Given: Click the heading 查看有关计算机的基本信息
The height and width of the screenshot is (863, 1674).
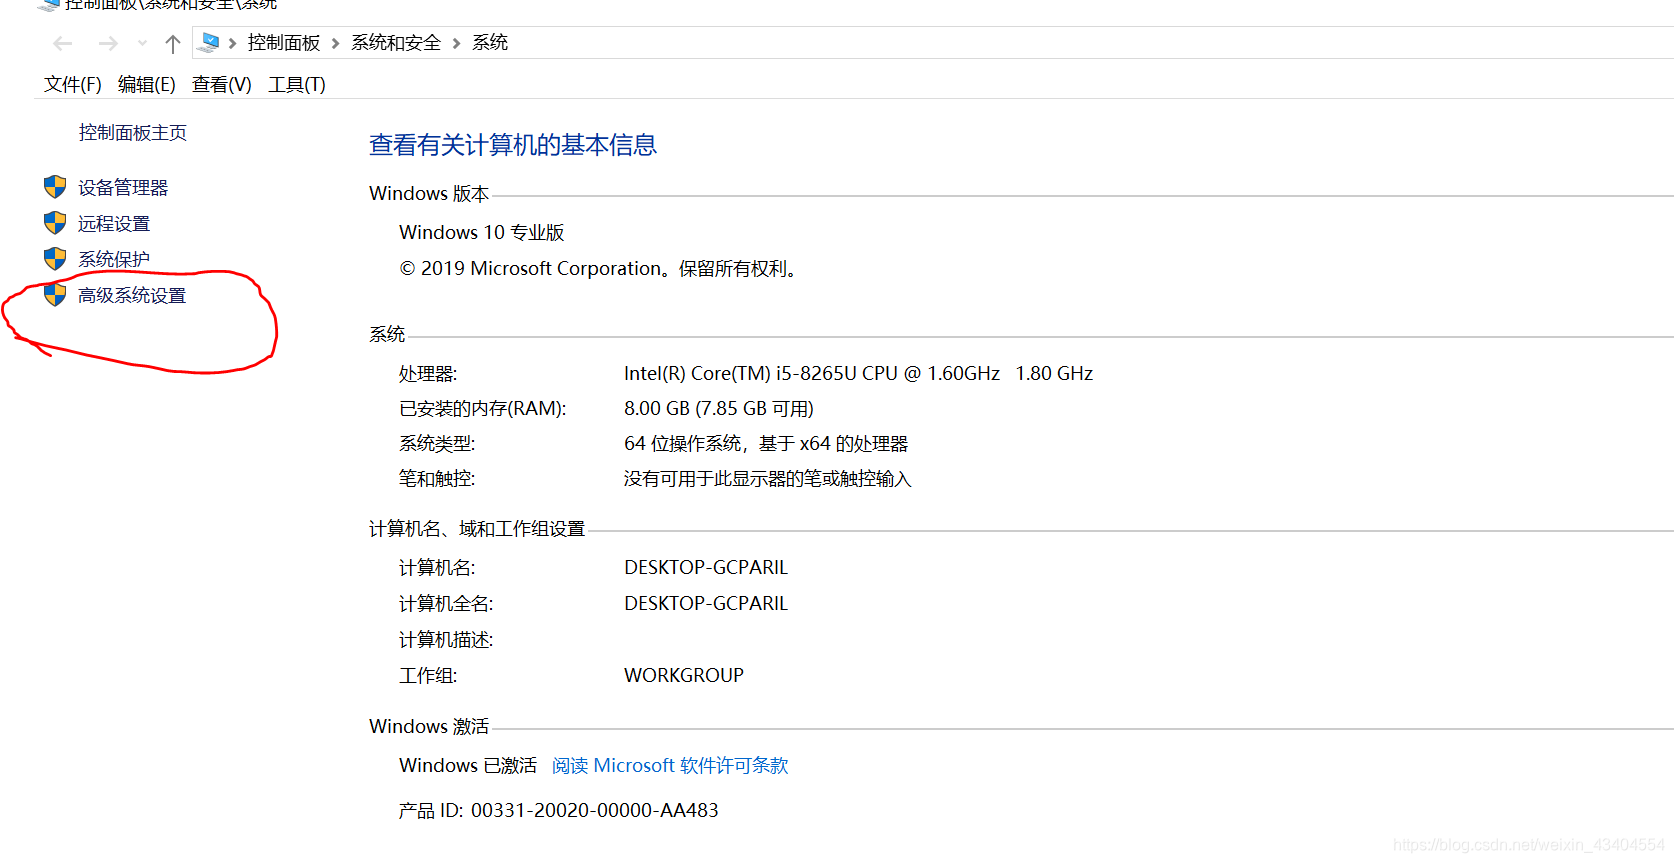Looking at the screenshot, I should tap(512, 145).
